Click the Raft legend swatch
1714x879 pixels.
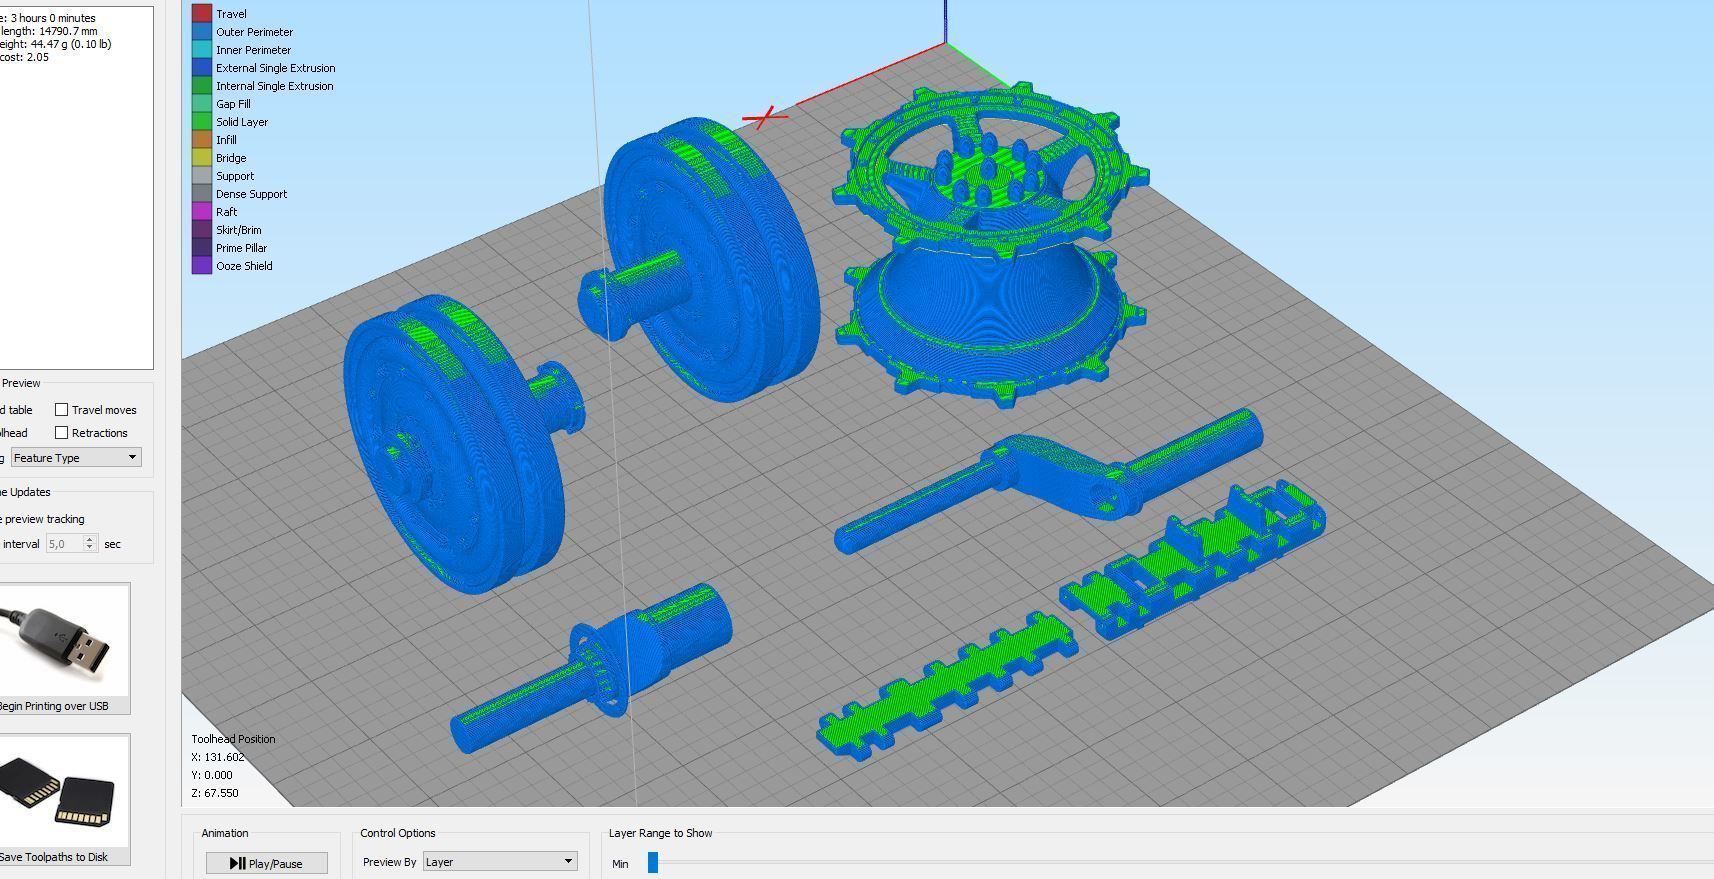click(201, 211)
